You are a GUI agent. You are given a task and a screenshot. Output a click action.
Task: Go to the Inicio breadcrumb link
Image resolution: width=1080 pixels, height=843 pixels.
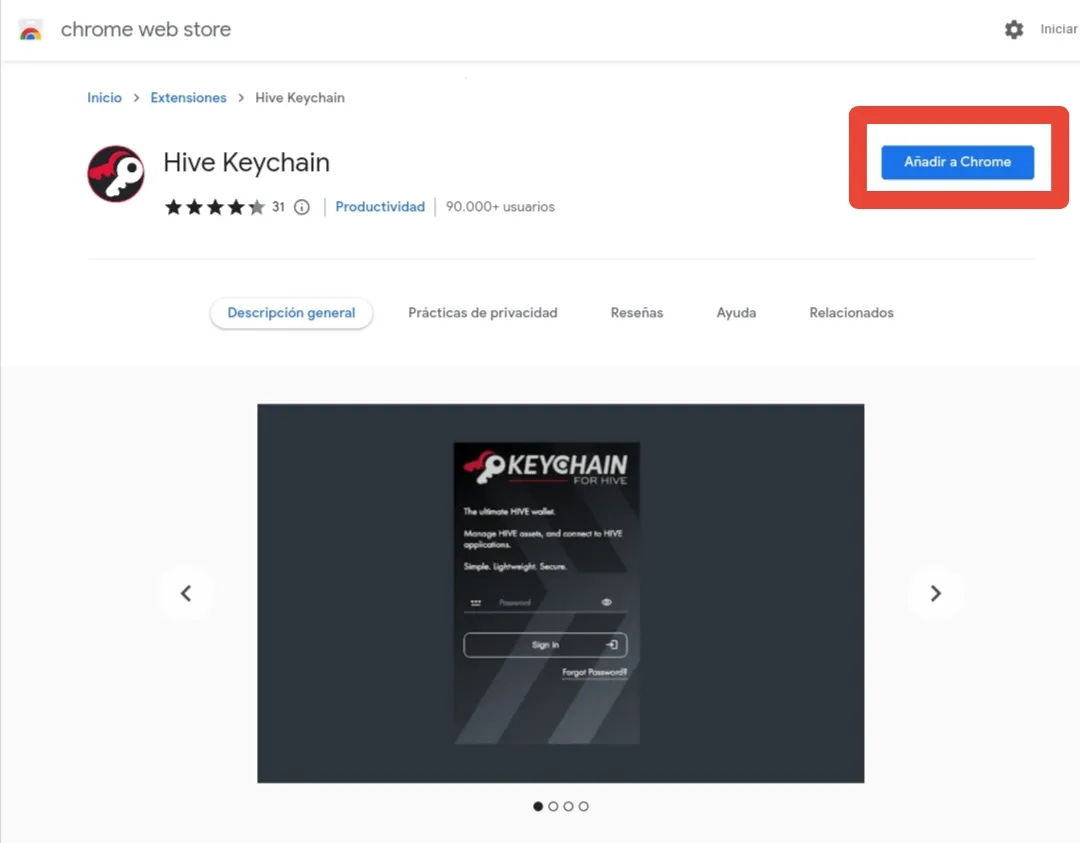(104, 98)
